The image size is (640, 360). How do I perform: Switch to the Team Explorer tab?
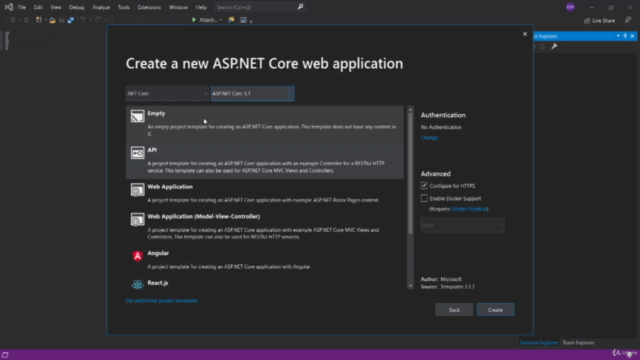(x=578, y=343)
